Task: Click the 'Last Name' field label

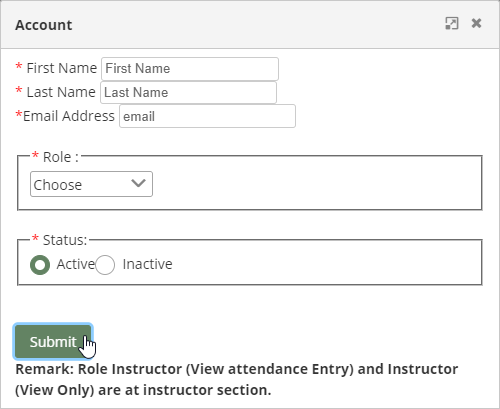Action: (61, 92)
